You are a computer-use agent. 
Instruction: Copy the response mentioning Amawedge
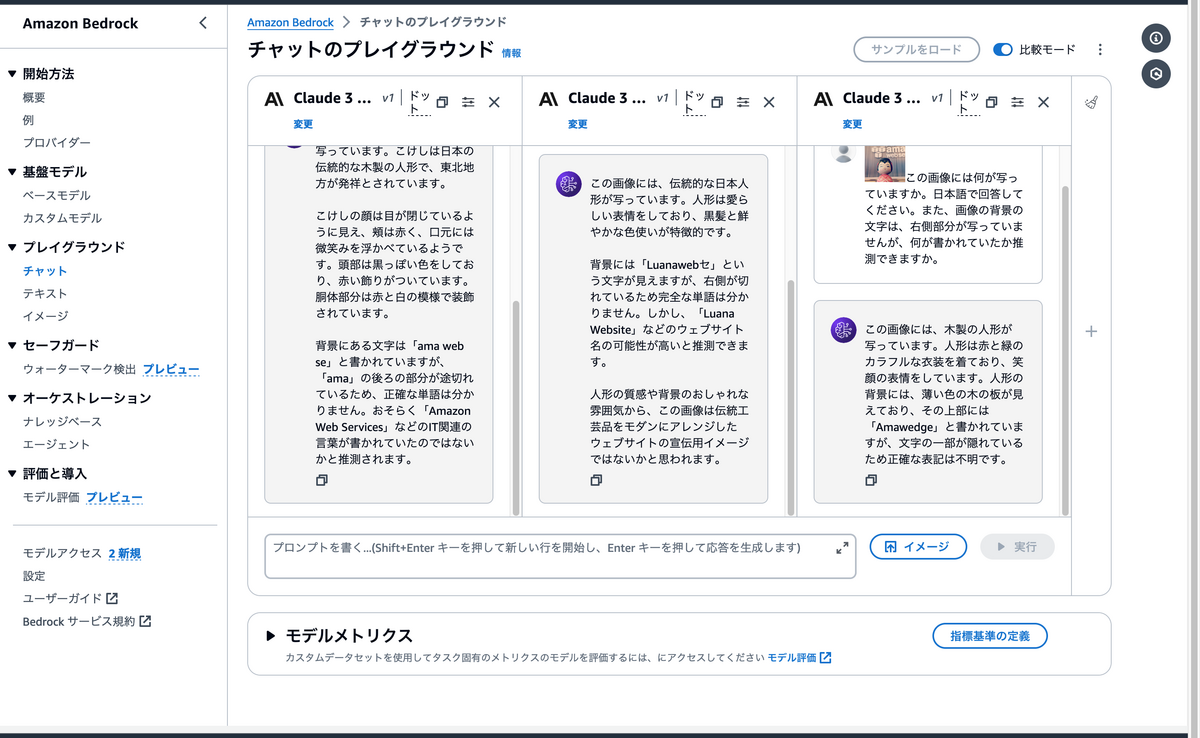(x=871, y=480)
